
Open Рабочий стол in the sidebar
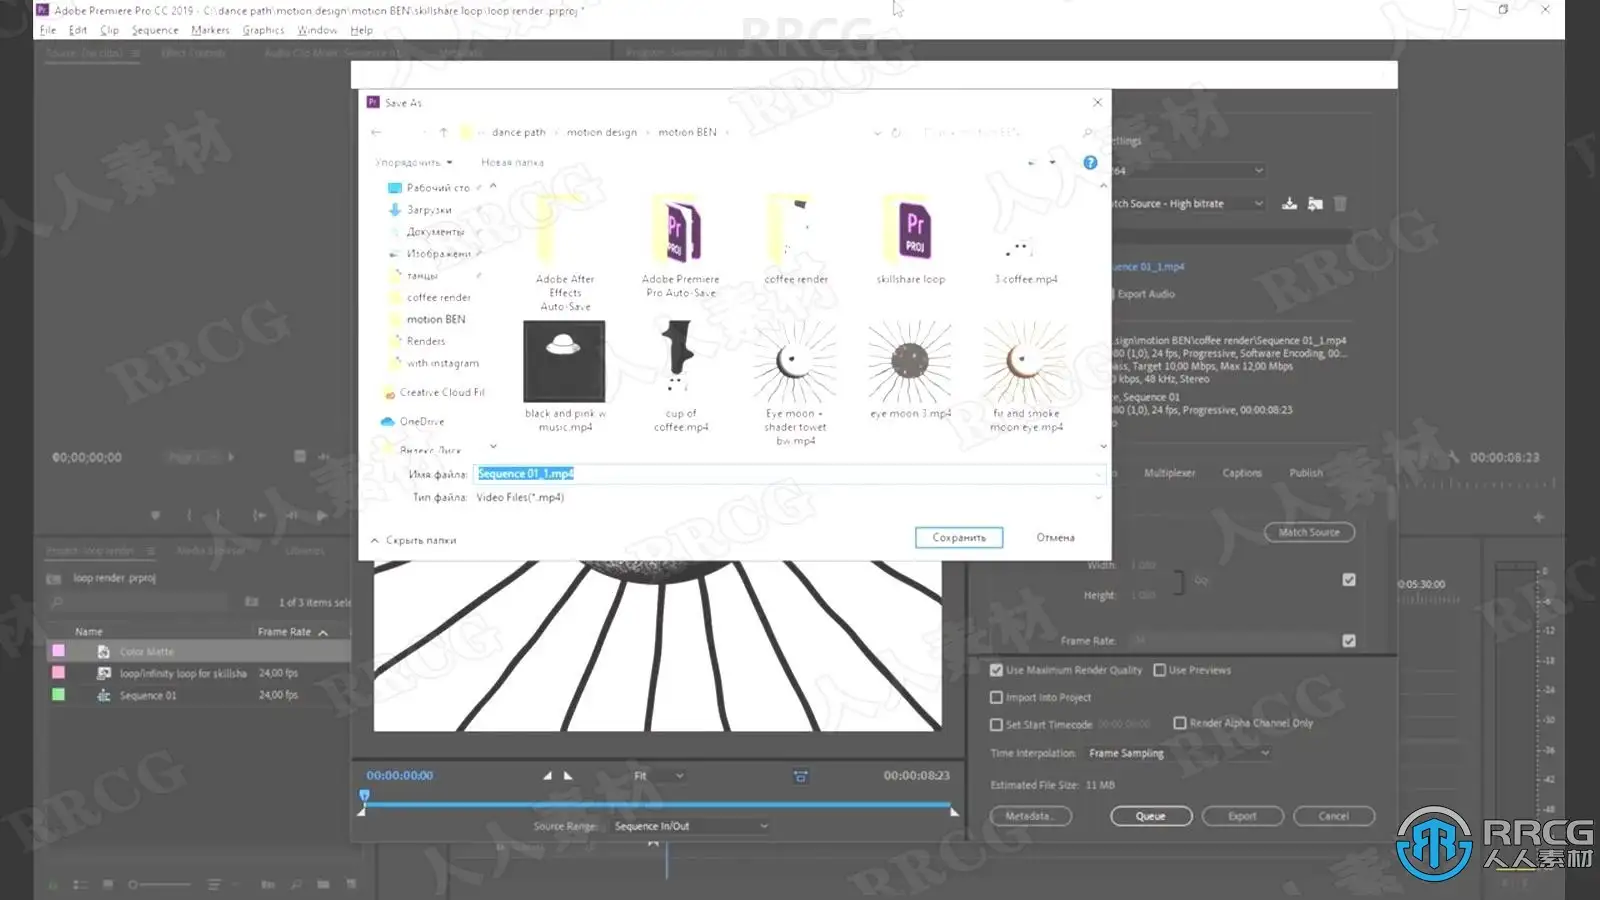point(428,188)
